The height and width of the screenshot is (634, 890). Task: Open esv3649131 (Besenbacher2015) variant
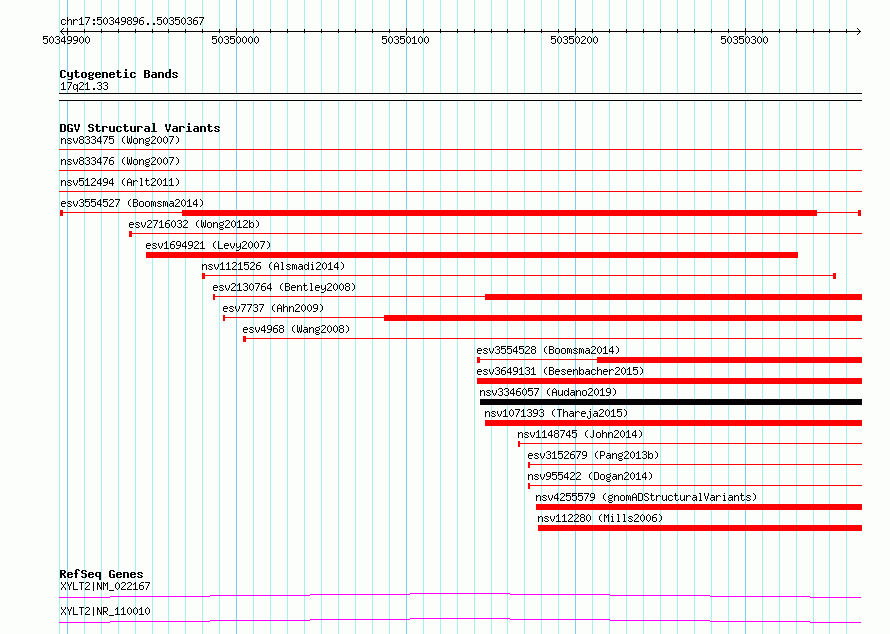(x=560, y=371)
